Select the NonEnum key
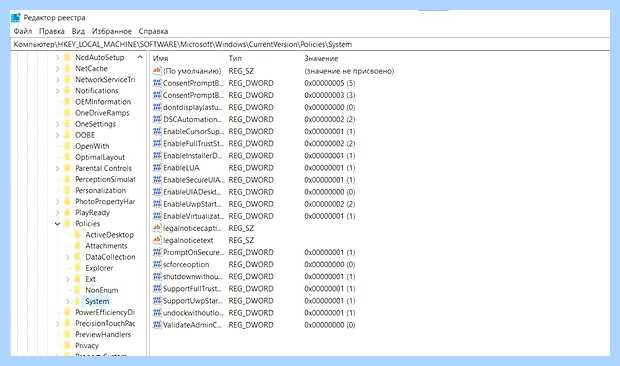Screen dimensions: 620x366 102,290
